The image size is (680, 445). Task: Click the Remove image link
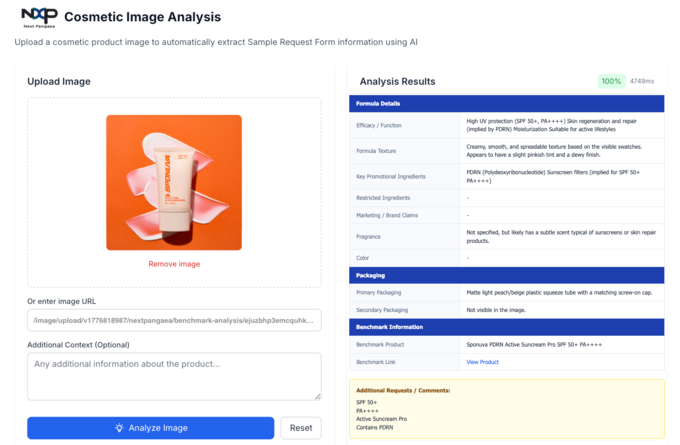(x=174, y=264)
